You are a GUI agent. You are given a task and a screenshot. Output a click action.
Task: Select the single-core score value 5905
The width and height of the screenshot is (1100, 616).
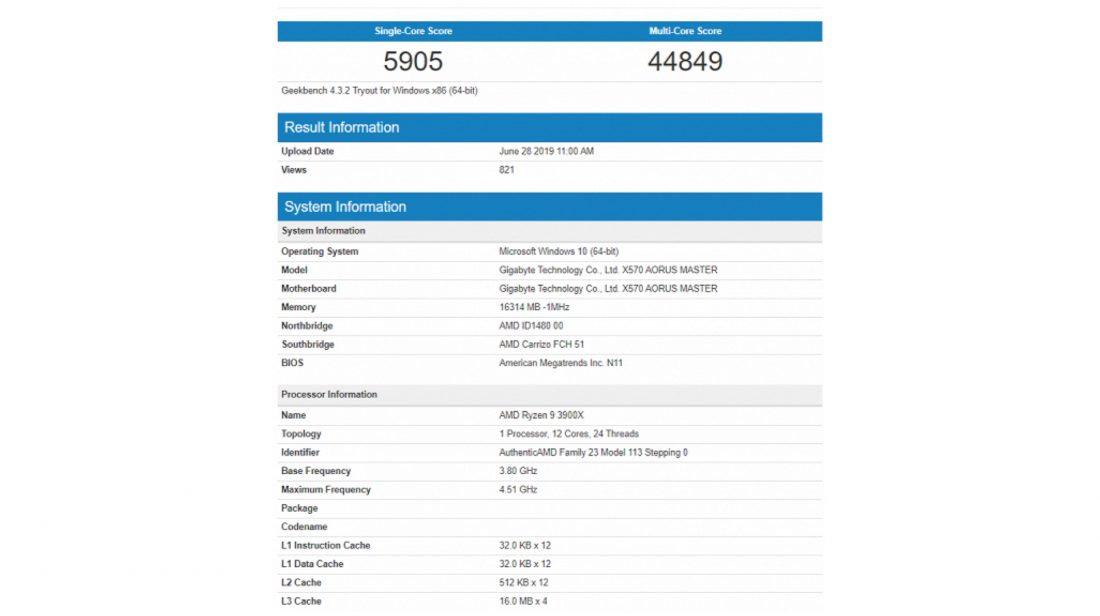click(413, 62)
